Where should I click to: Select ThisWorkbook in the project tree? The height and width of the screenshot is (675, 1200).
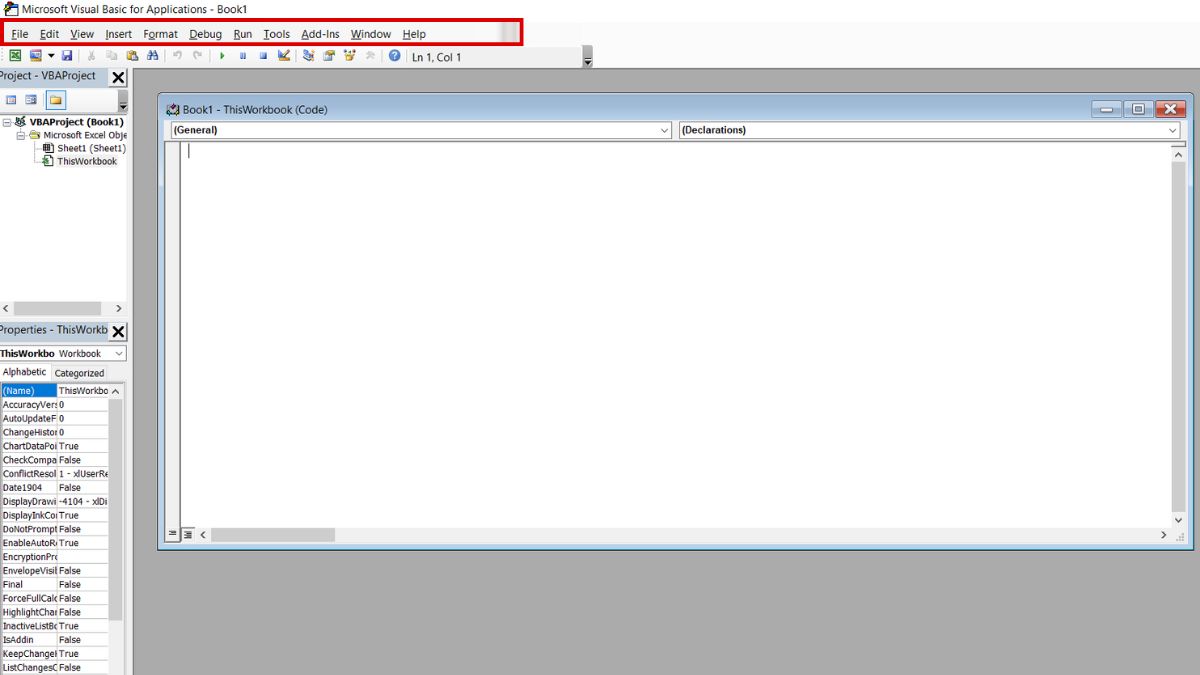(86, 161)
